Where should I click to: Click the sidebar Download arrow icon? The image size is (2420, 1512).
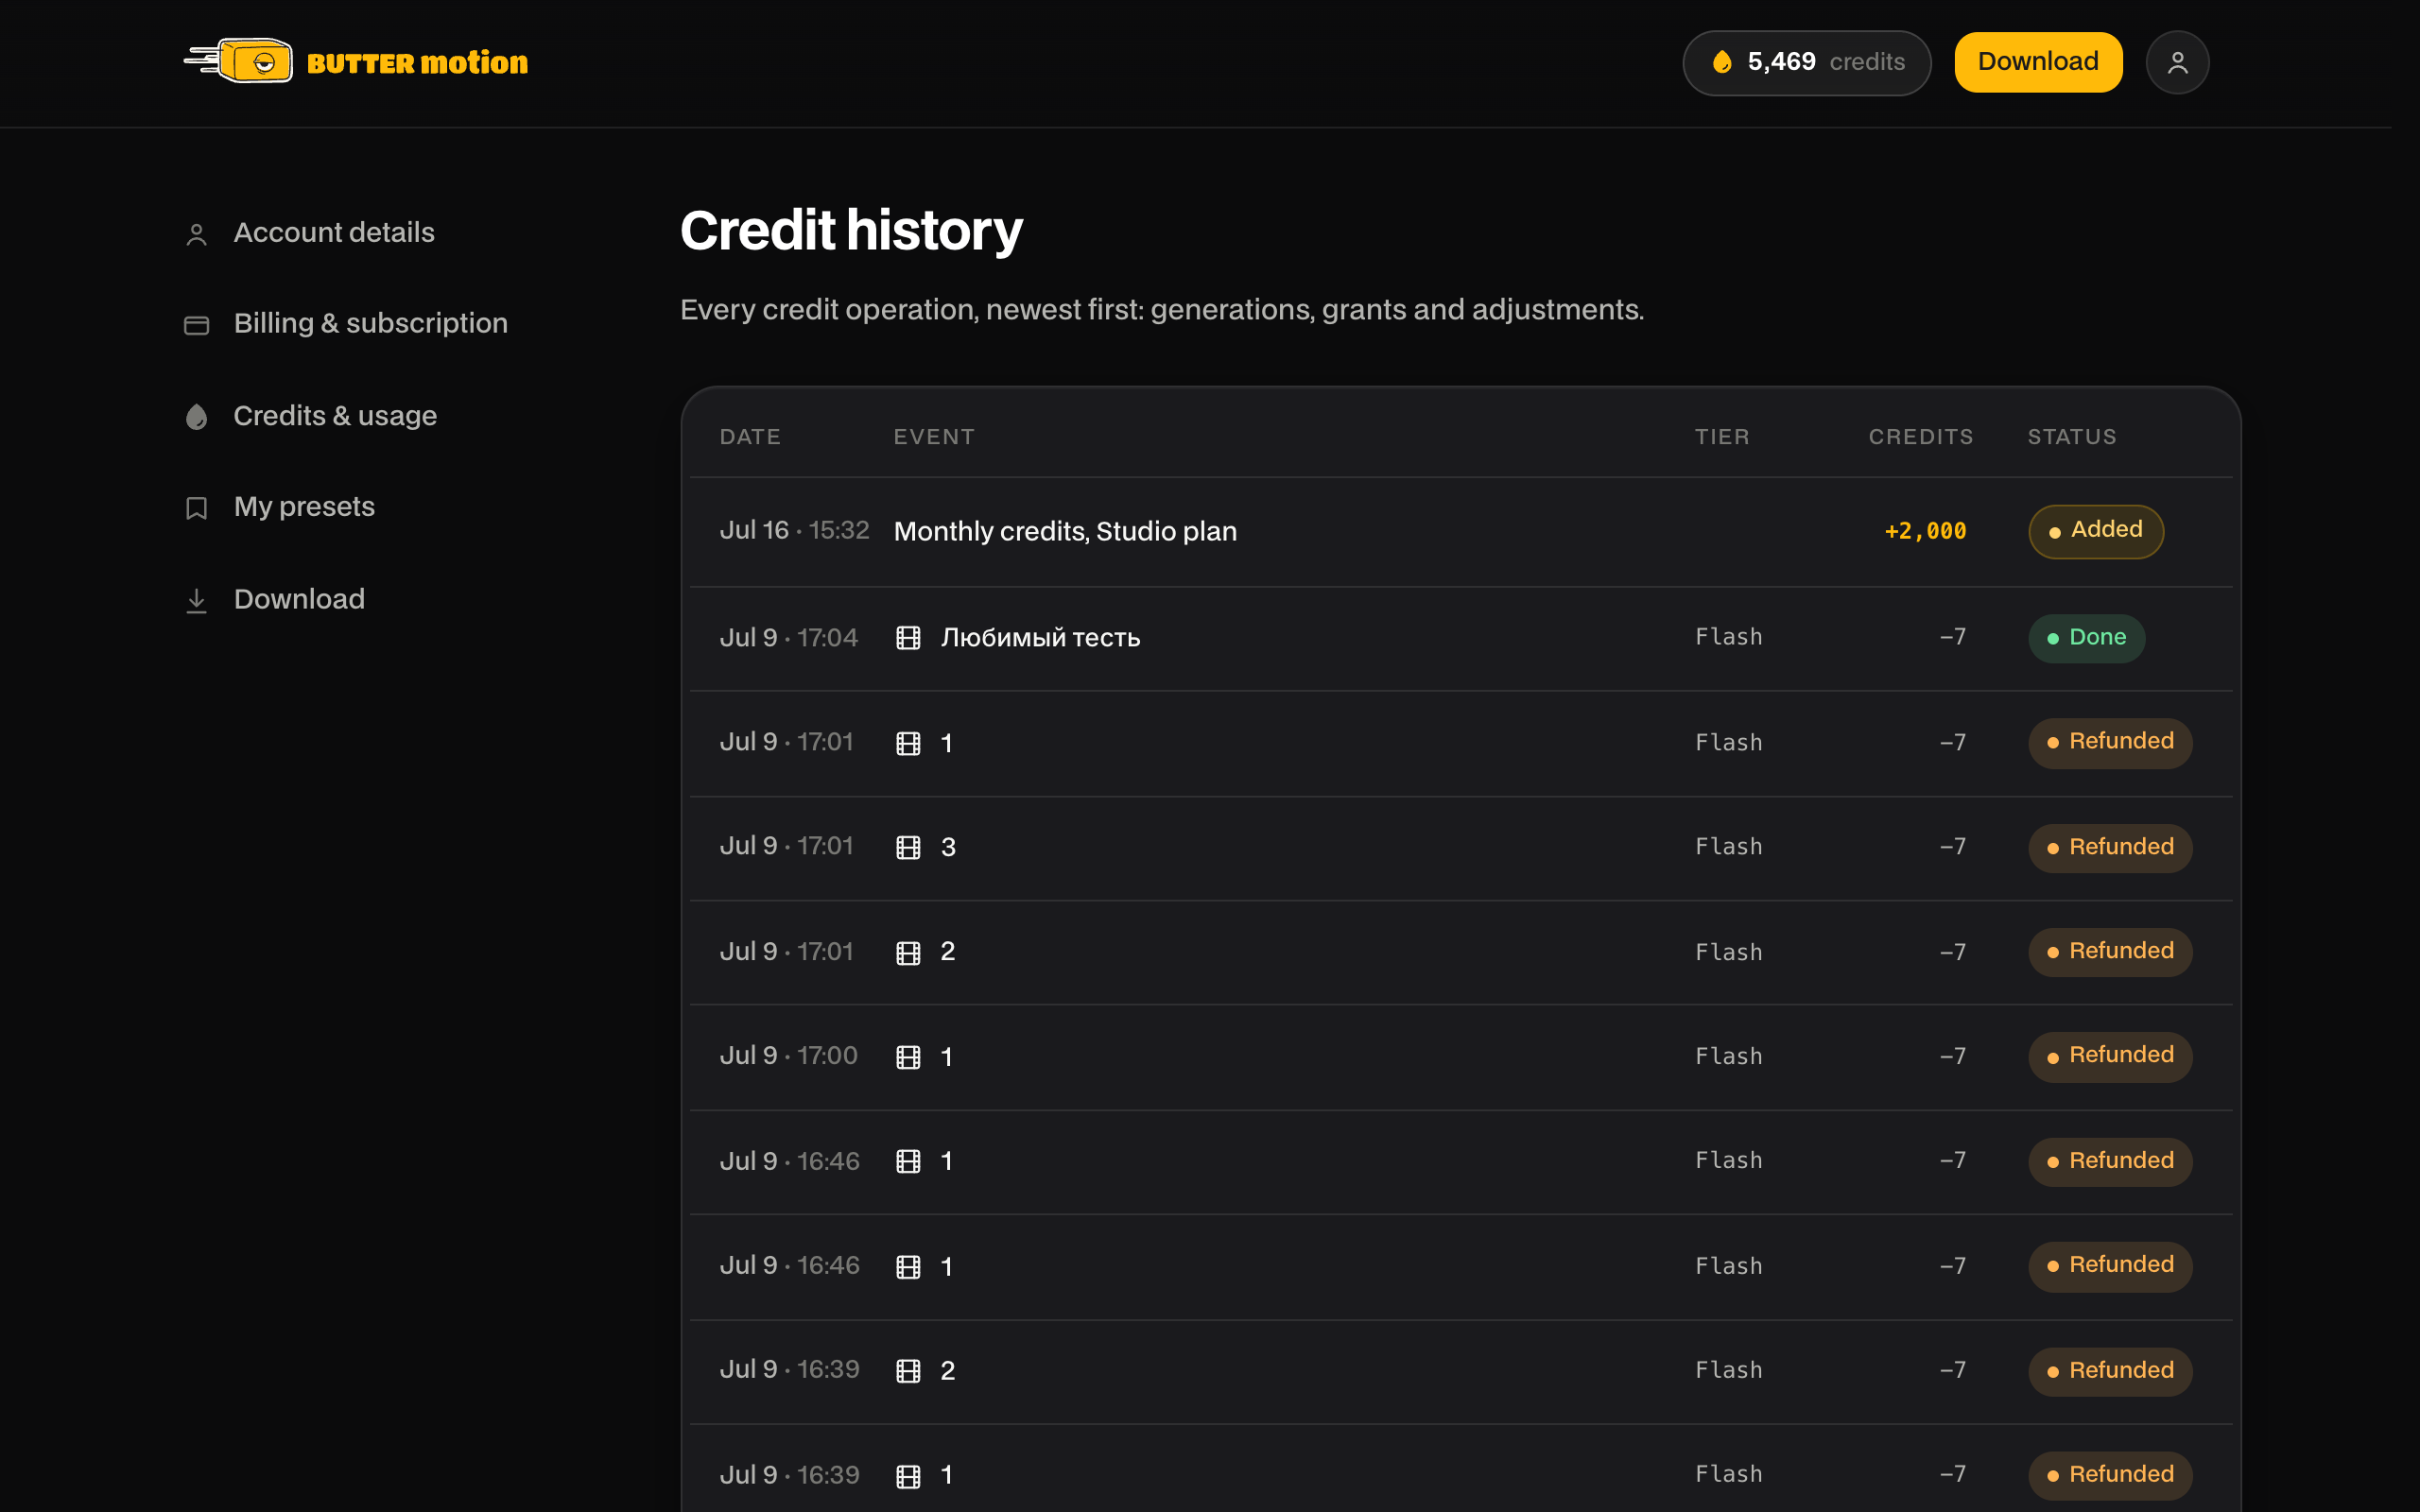(197, 600)
